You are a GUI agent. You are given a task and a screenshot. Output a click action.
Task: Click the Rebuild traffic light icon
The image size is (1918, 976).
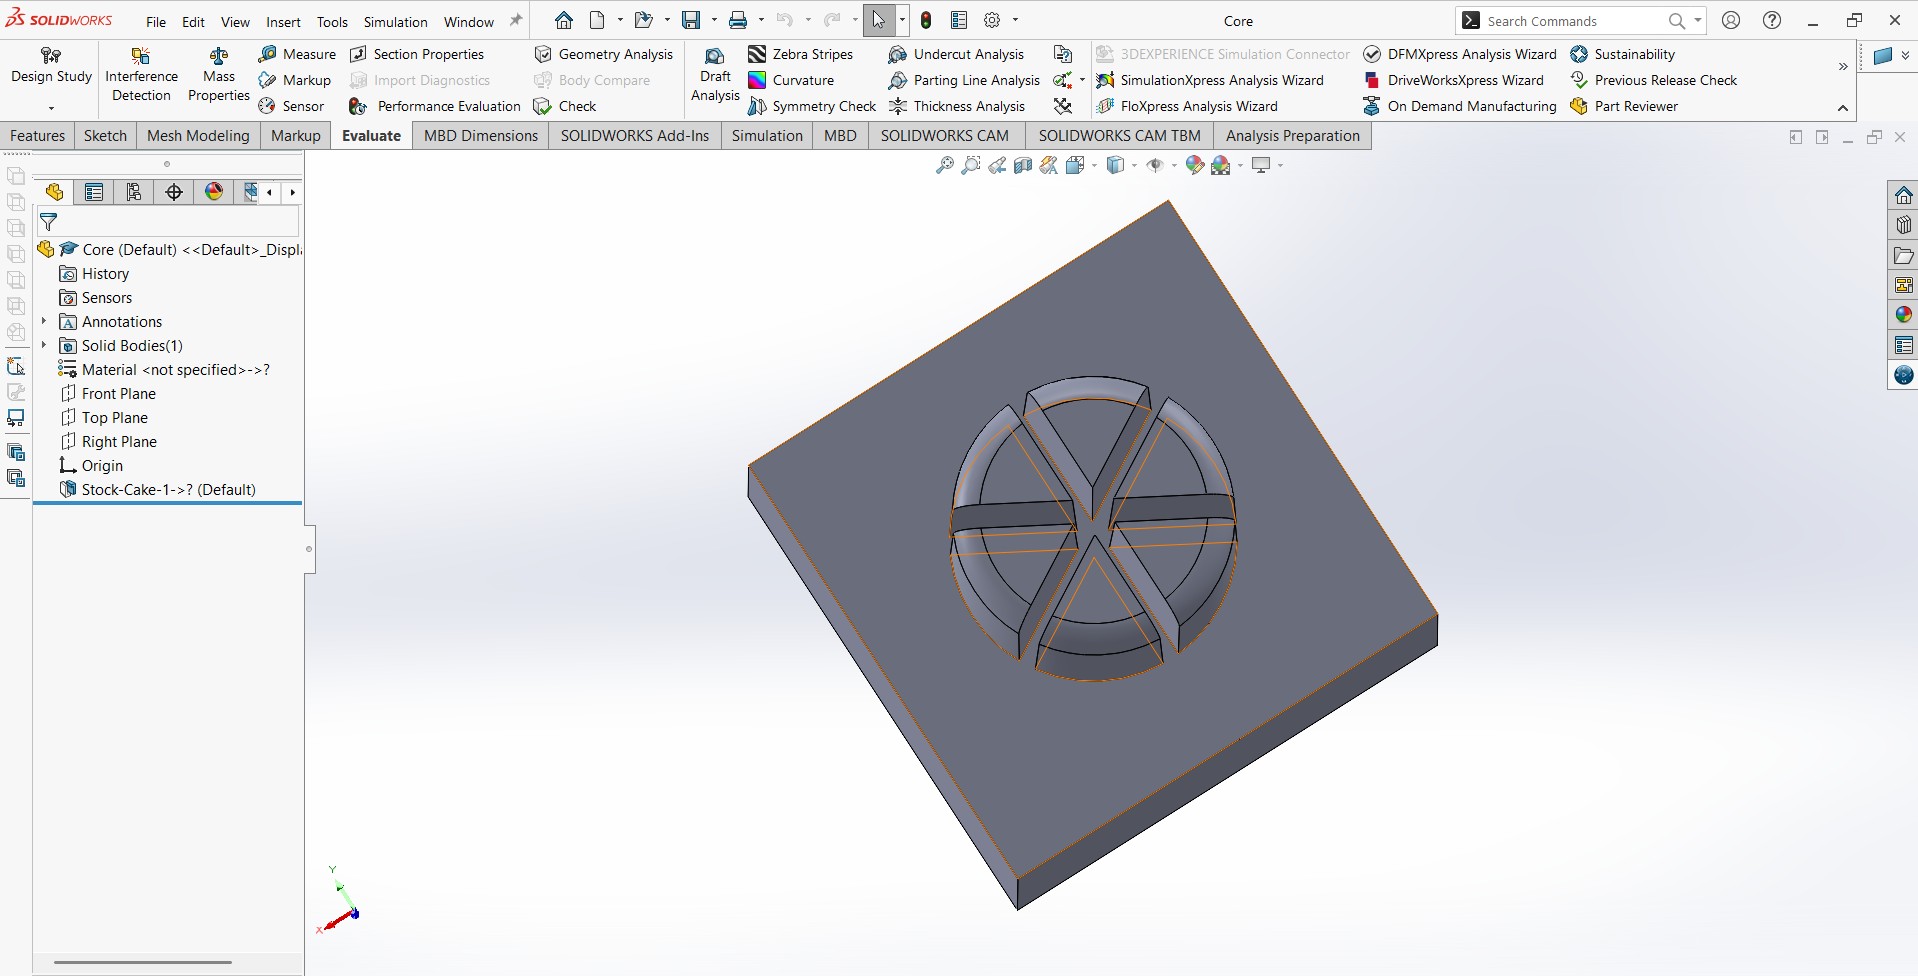click(927, 20)
